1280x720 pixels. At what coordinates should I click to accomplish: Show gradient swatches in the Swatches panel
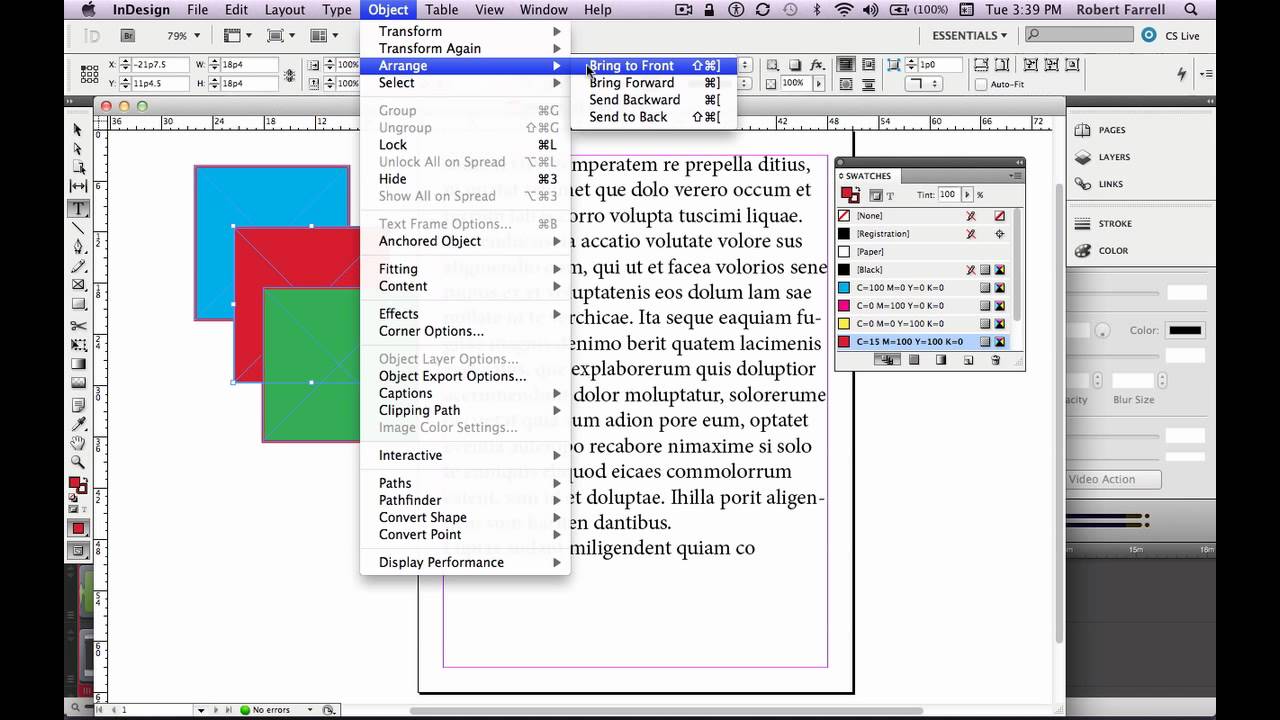click(x=940, y=360)
